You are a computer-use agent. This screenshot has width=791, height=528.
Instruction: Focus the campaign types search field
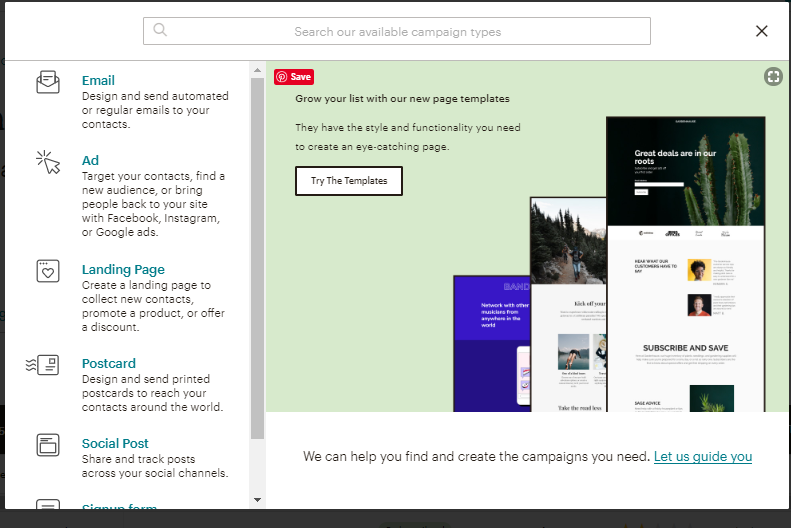(x=397, y=31)
